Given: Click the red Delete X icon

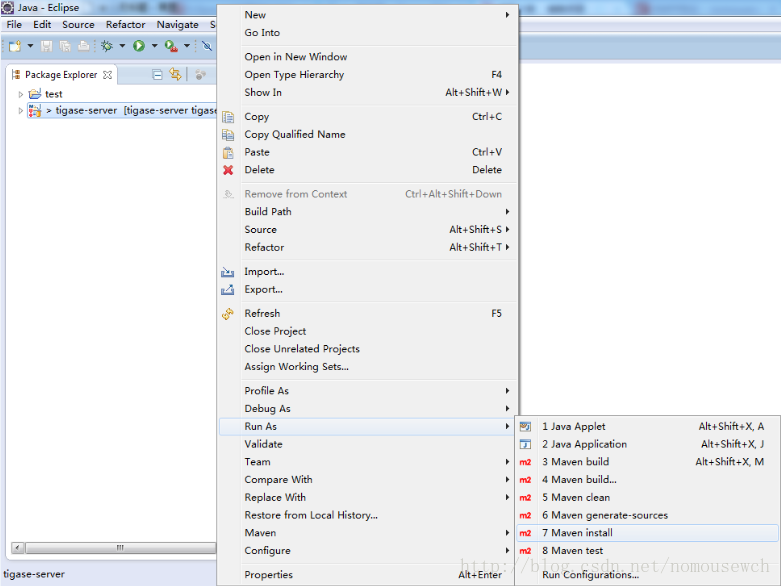Looking at the screenshot, I should (228, 170).
